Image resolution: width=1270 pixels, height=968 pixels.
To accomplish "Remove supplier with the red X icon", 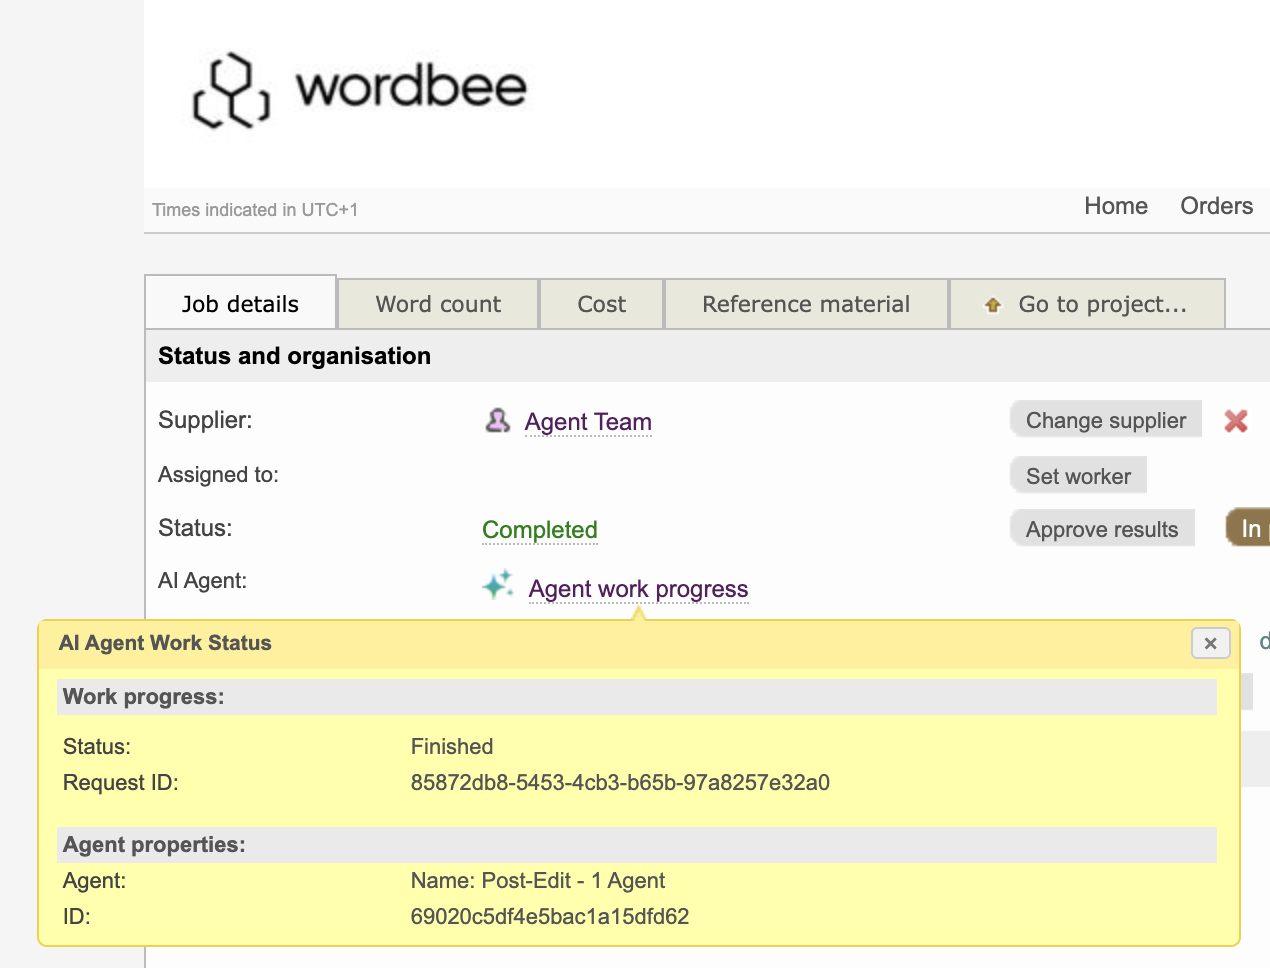I will click(x=1235, y=421).
